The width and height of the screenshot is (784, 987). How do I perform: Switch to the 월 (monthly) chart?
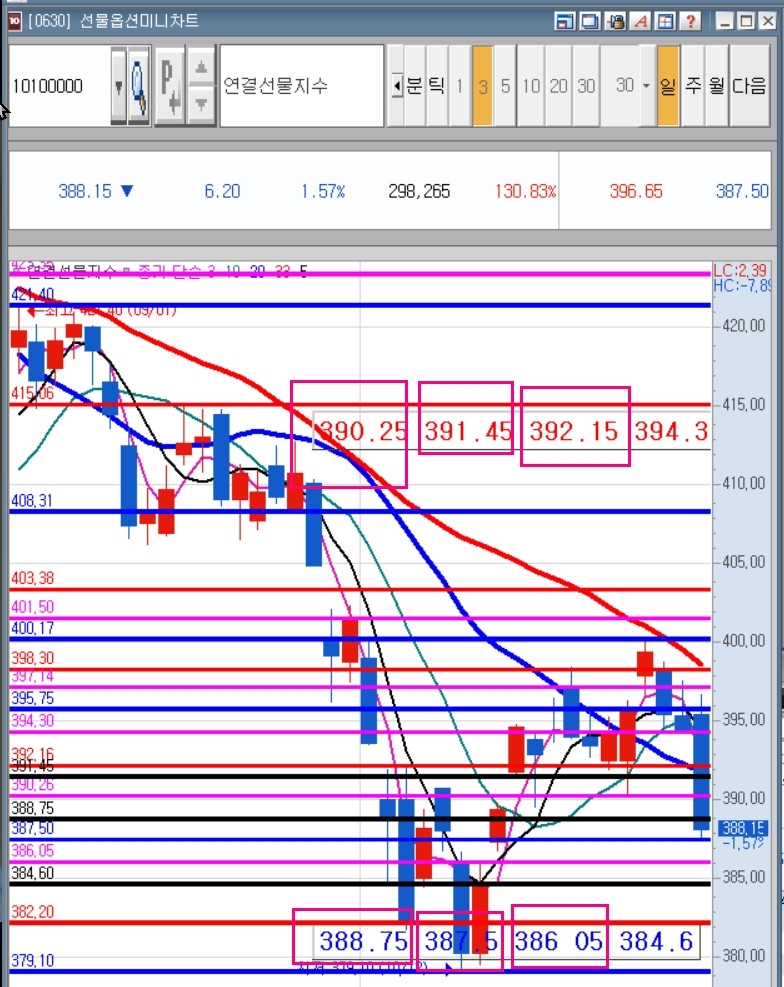tap(717, 86)
